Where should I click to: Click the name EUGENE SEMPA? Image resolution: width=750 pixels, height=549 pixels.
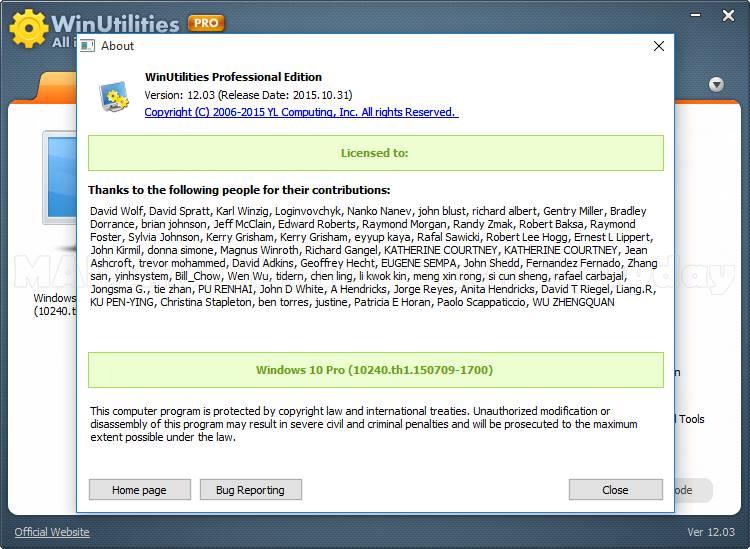tap(419, 263)
